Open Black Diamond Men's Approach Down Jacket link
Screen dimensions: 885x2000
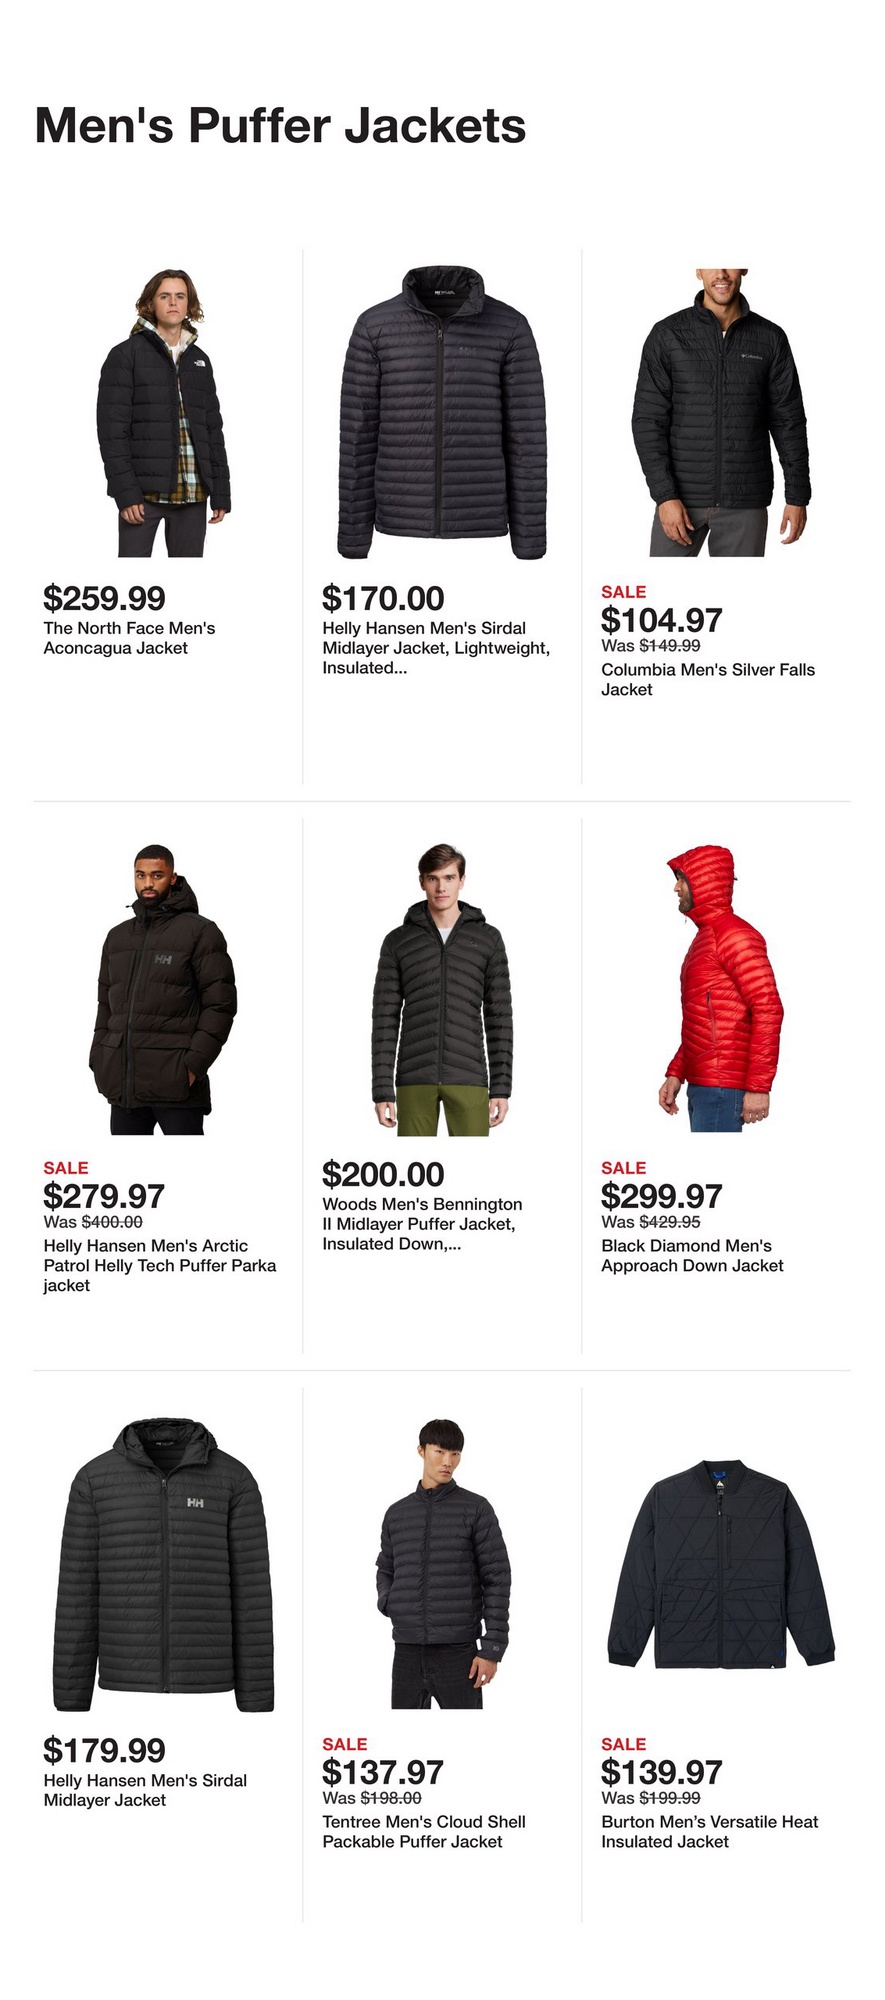(692, 1256)
